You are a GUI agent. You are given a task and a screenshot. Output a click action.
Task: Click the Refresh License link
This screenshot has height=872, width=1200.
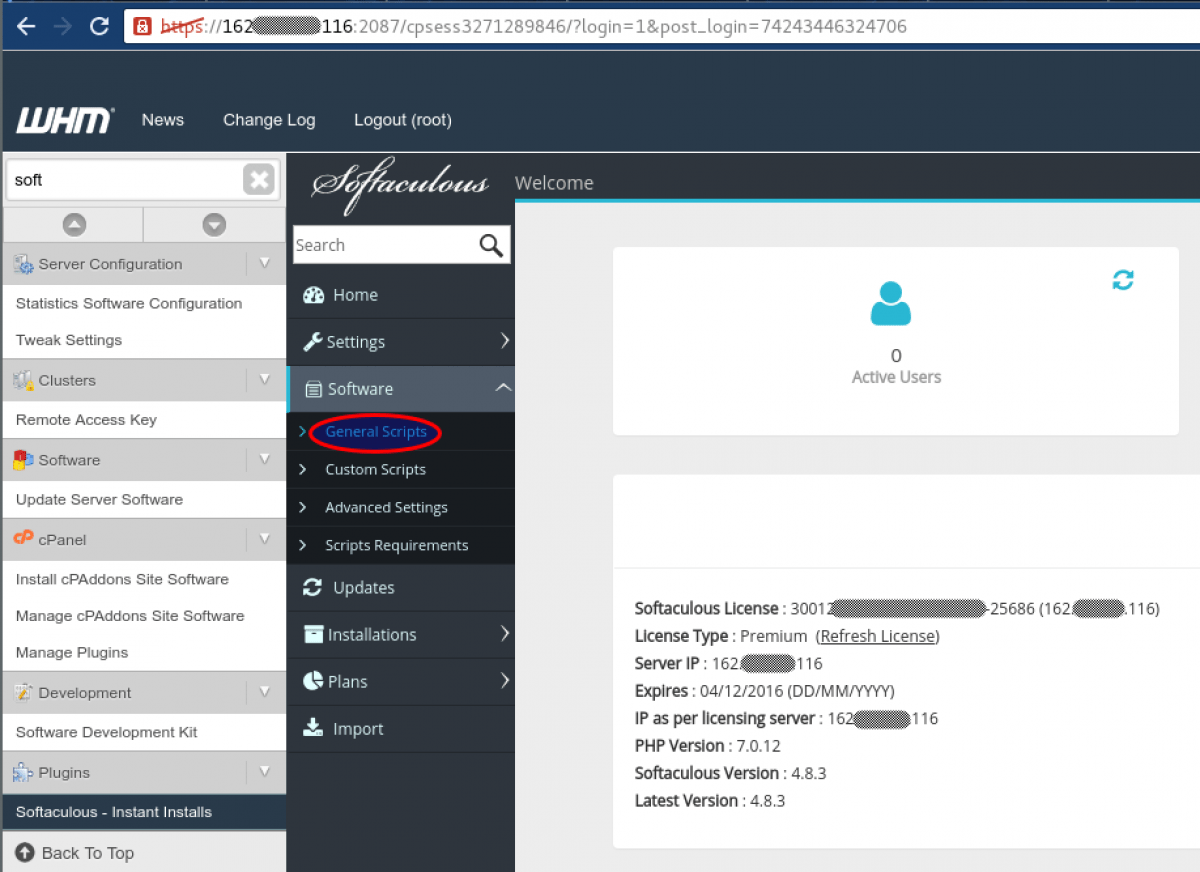[x=877, y=635]
